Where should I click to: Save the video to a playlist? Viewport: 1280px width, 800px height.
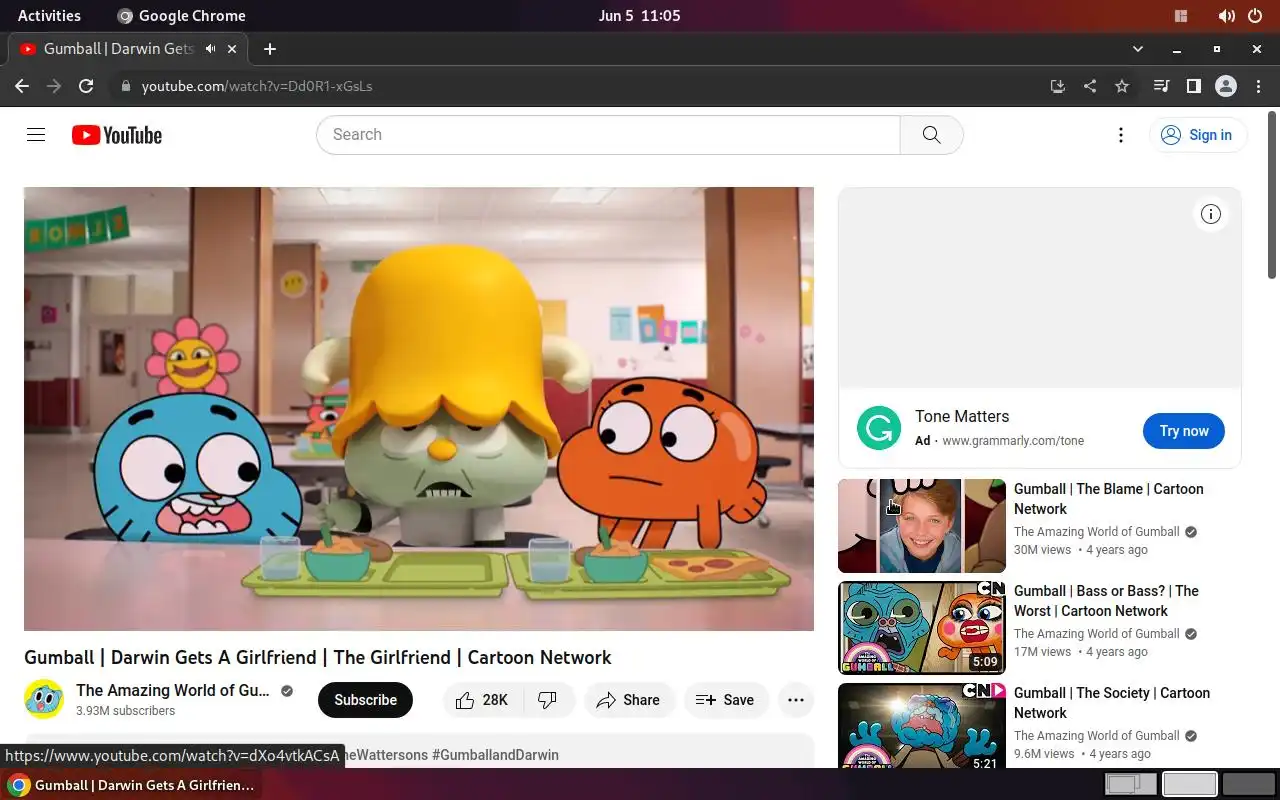726,700
